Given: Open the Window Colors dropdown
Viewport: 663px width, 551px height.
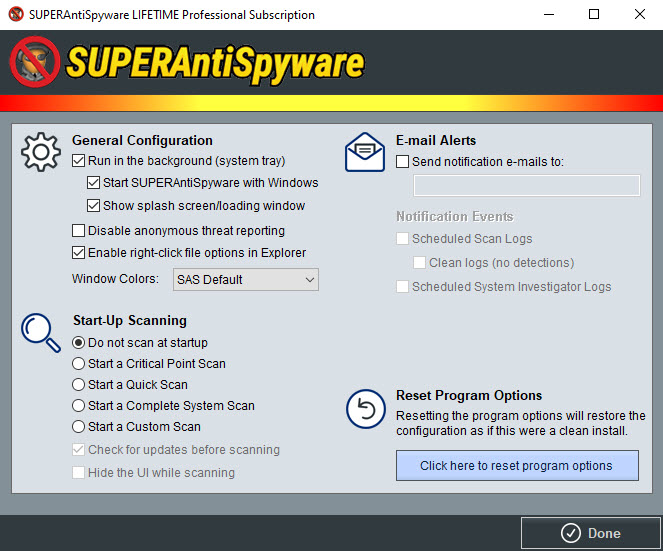Looking at the screenshot, I should pos(246,280).
